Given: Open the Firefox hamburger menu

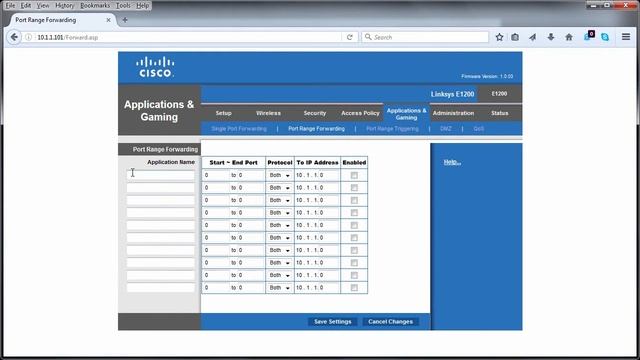Looking at the screenshot, I should tap(626, 37).
